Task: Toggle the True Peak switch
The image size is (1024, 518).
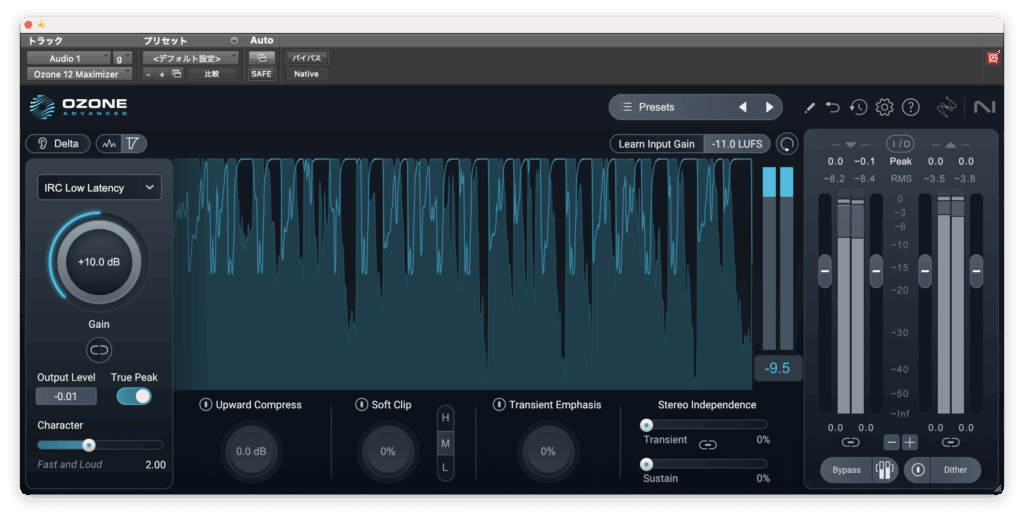Action: [134, 396]
